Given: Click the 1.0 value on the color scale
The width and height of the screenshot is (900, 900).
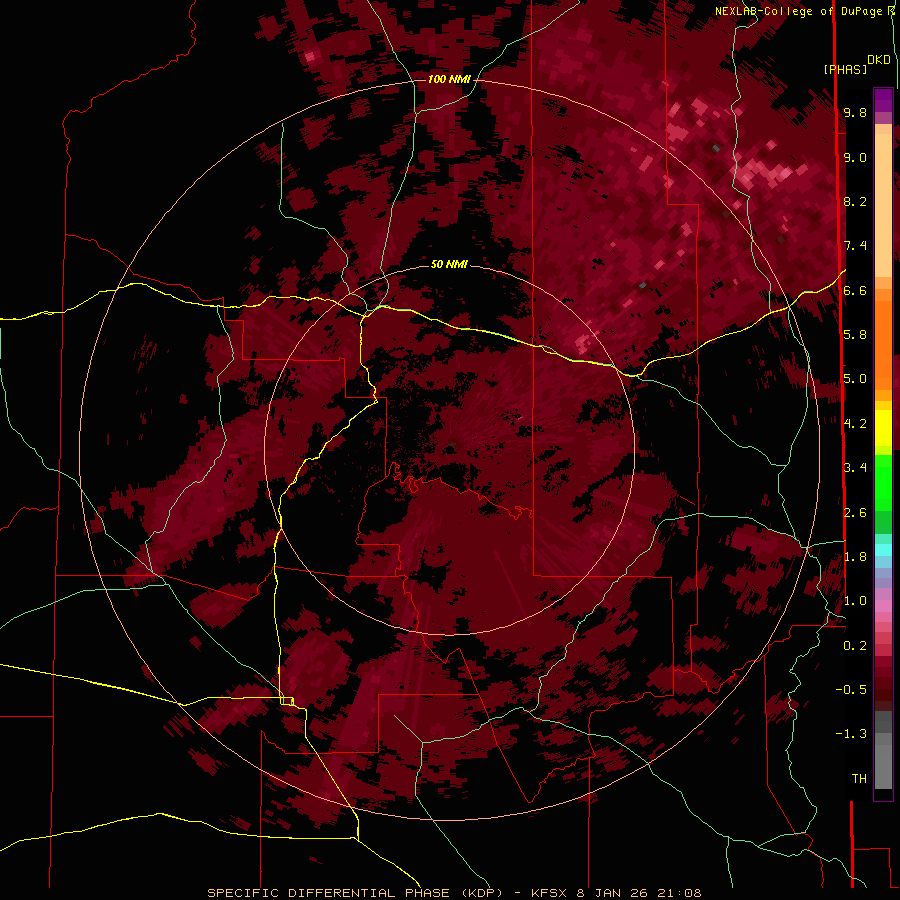Looking at the screenshot, I should [x=855, y=601].
